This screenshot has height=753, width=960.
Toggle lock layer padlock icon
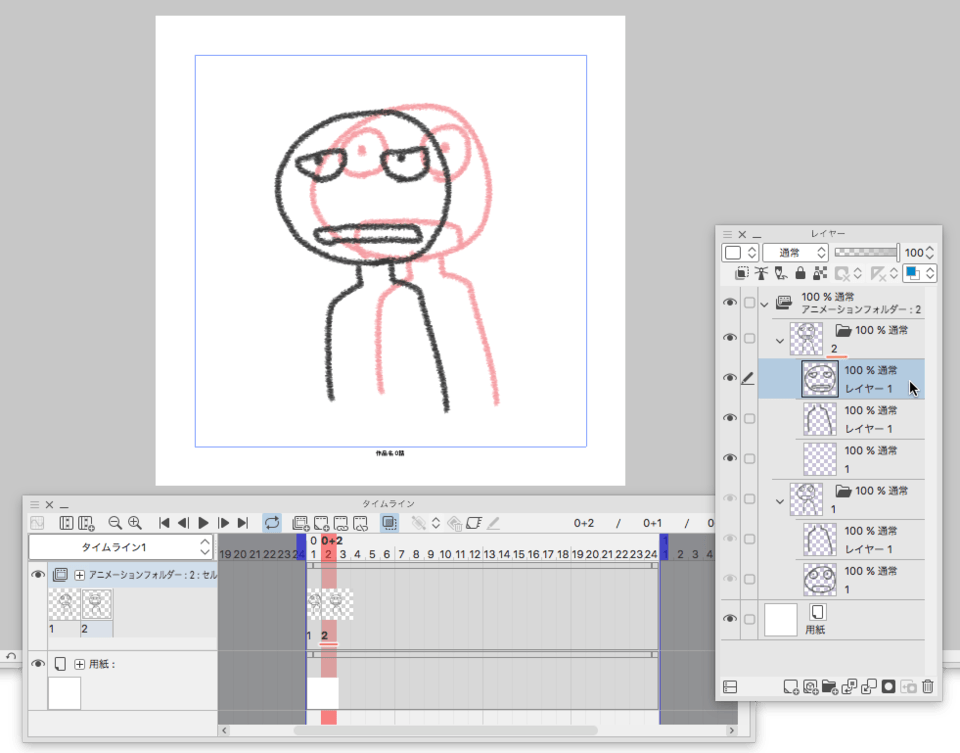pos(800,273)
